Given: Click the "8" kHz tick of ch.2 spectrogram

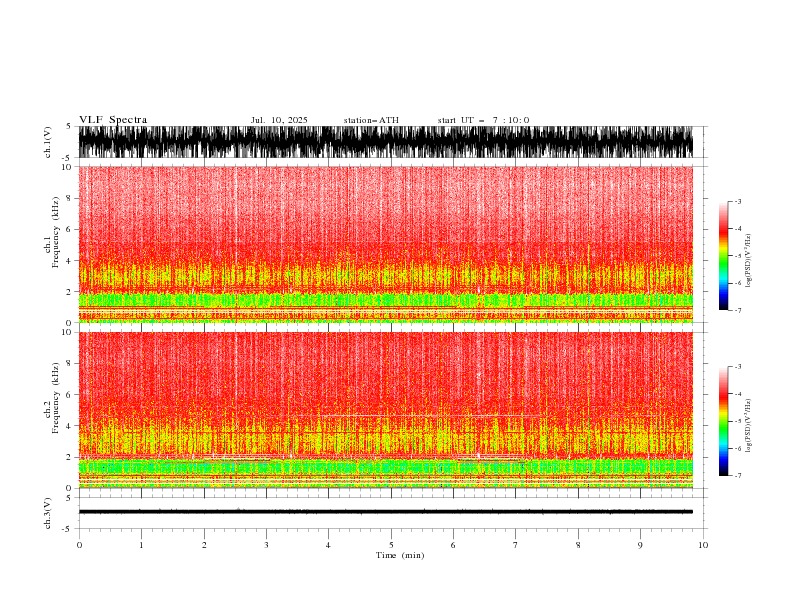Looking at the screenshot, I should tap(69, 364).
